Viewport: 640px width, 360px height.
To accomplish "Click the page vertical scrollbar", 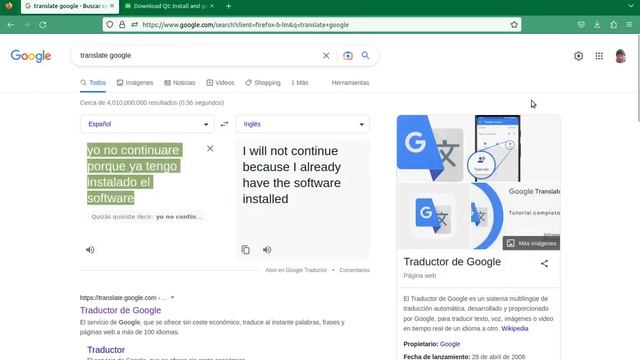I will 638,78.
